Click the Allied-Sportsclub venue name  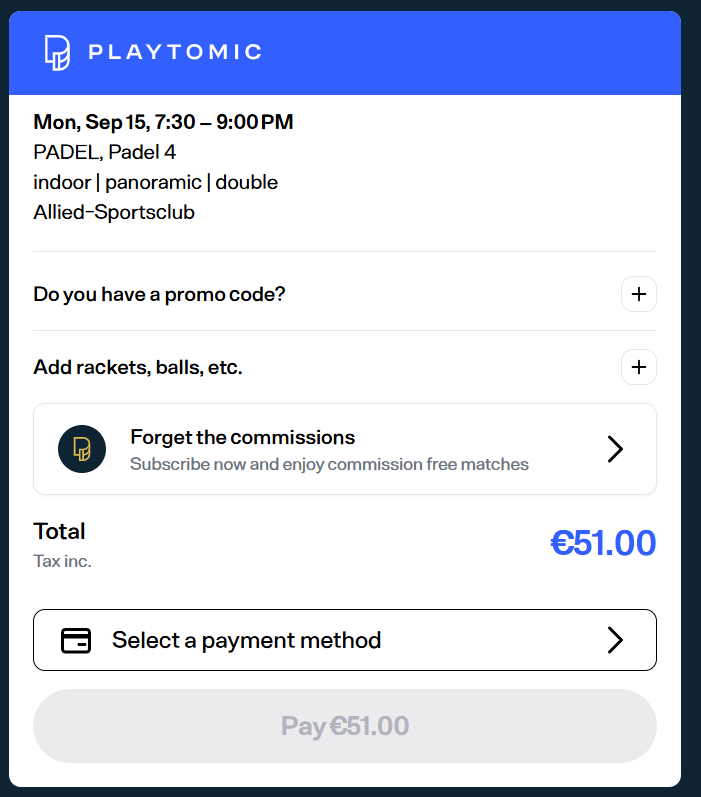point(113,212)
